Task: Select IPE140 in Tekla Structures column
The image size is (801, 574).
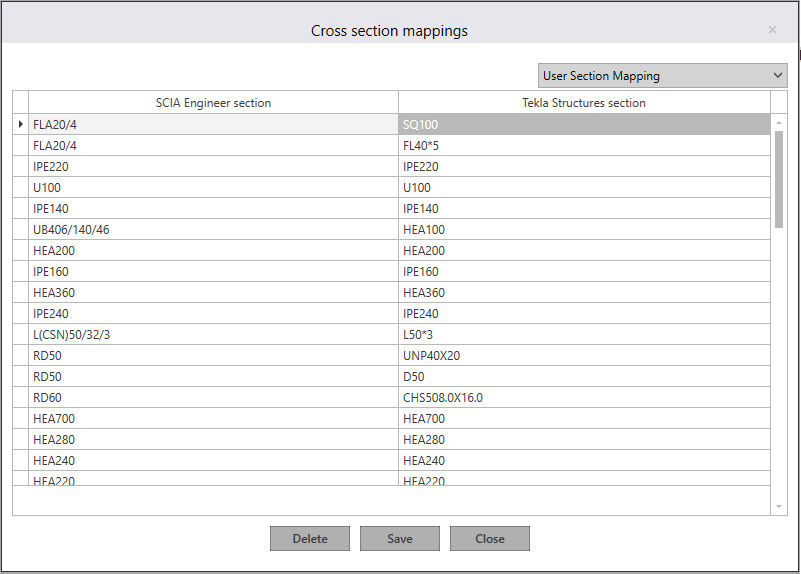Action: coord(584,208)
